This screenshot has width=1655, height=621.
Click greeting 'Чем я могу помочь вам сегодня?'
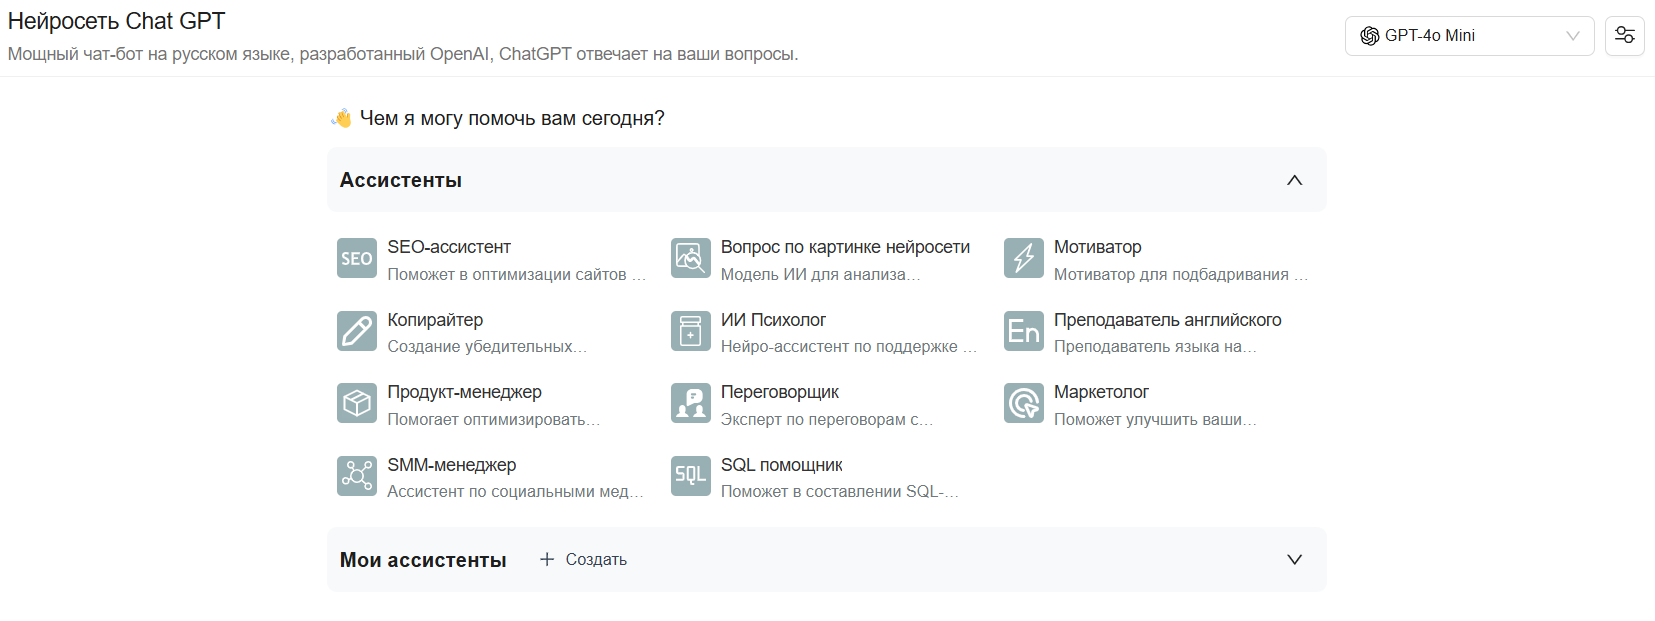click(512, 118)
